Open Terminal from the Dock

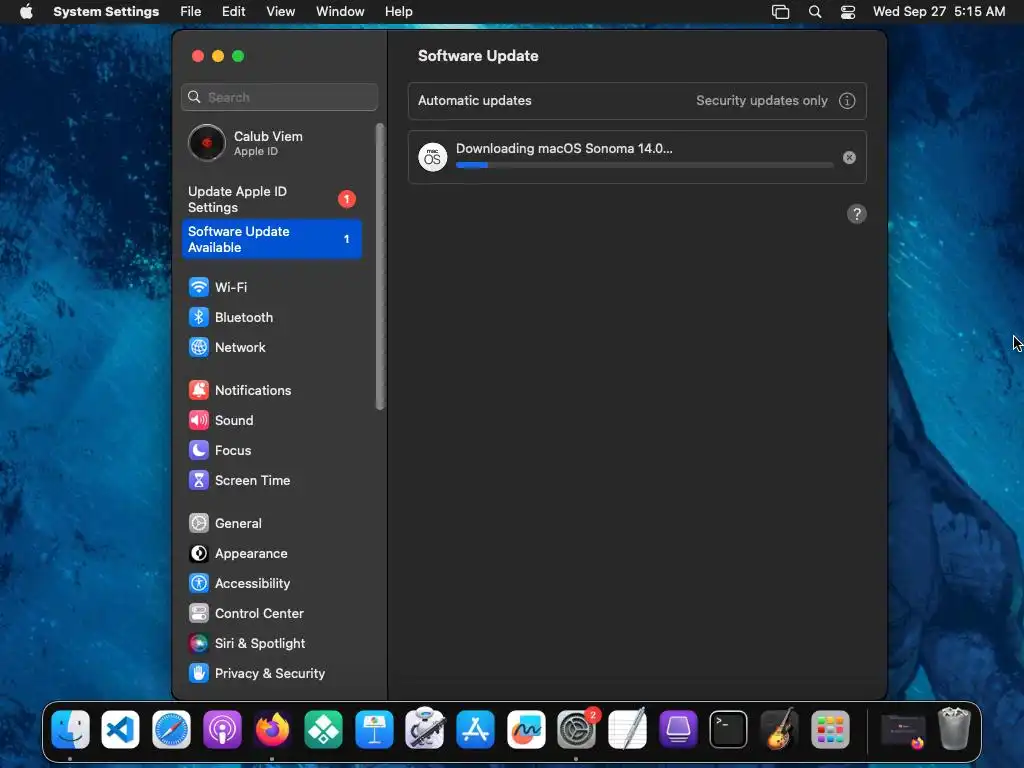coord(728,729)
